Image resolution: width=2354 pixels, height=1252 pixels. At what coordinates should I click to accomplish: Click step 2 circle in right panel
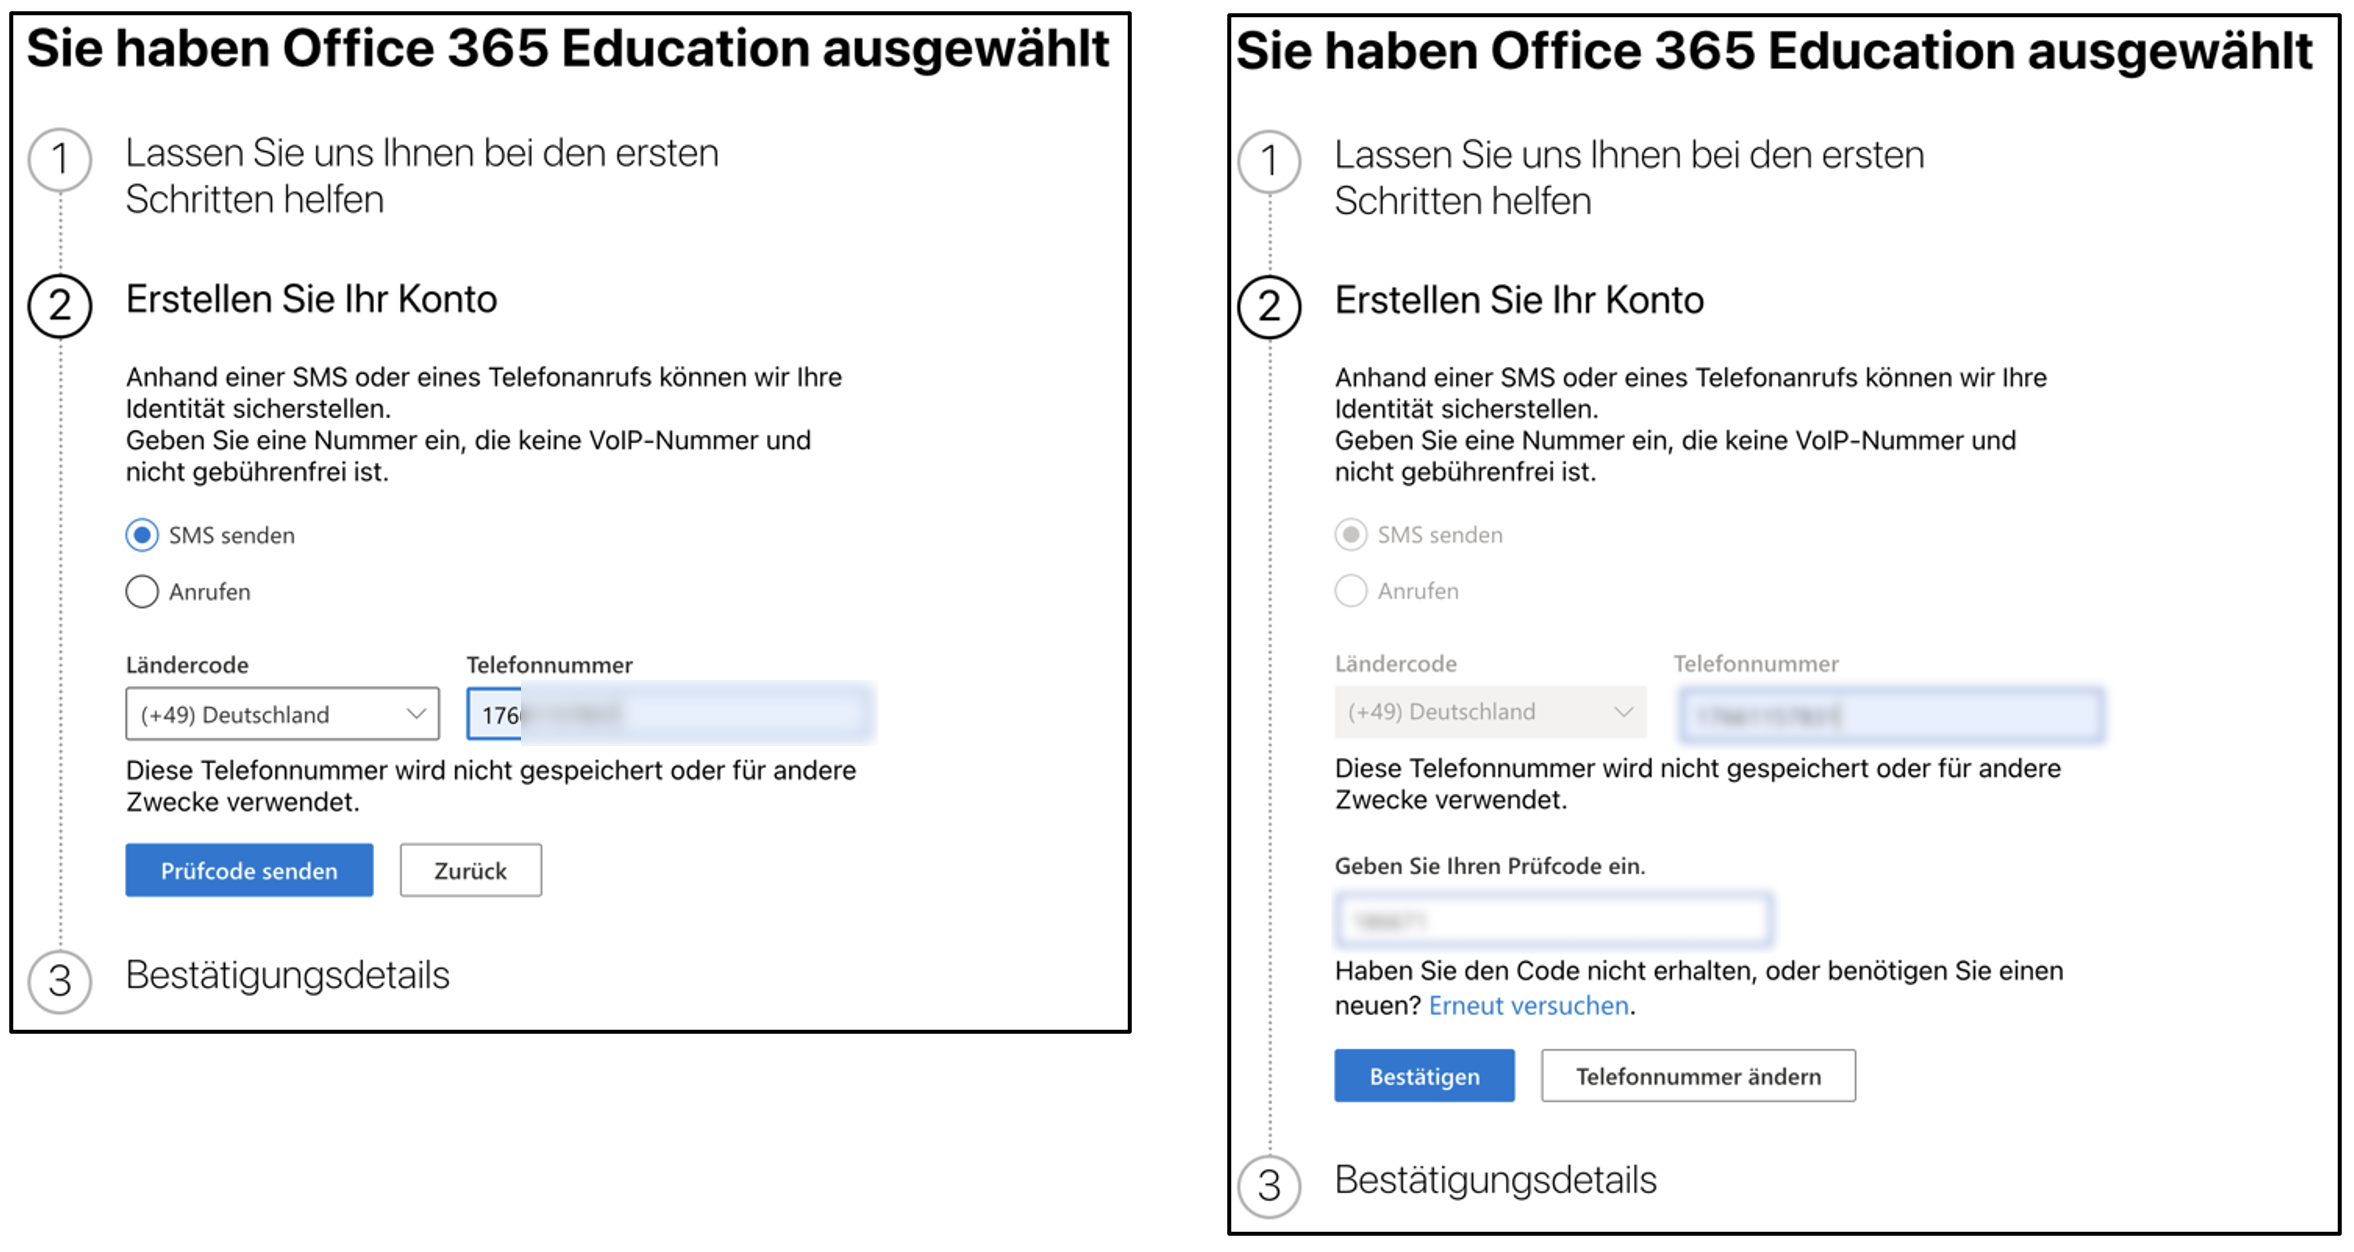(x=1269, y=307)
